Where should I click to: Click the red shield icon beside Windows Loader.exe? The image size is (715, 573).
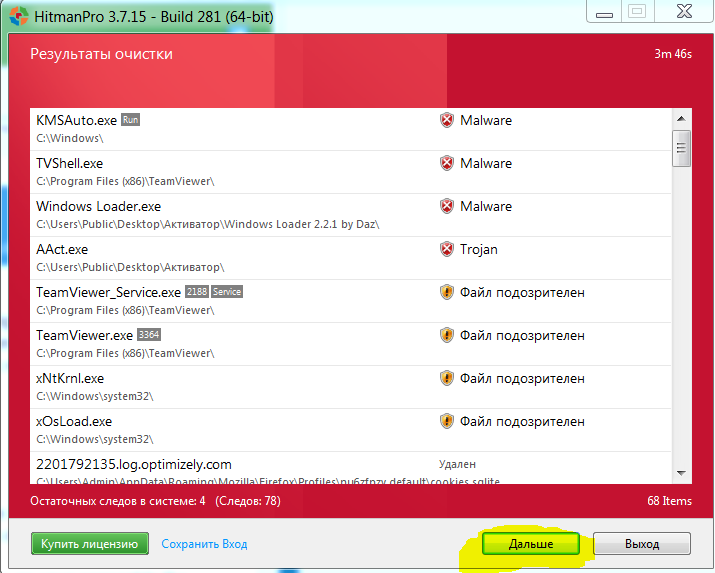tap(447, 206)
